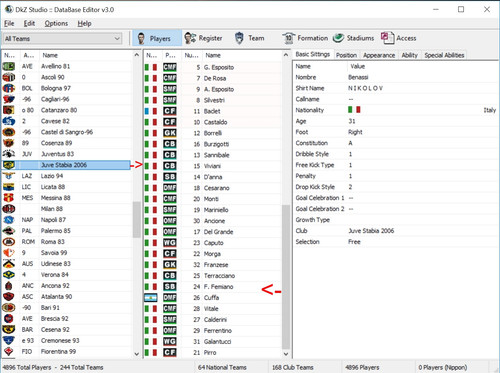Select the Cagliari-96 team row
The width and height of the screenshot is (500, 373).
66,99
